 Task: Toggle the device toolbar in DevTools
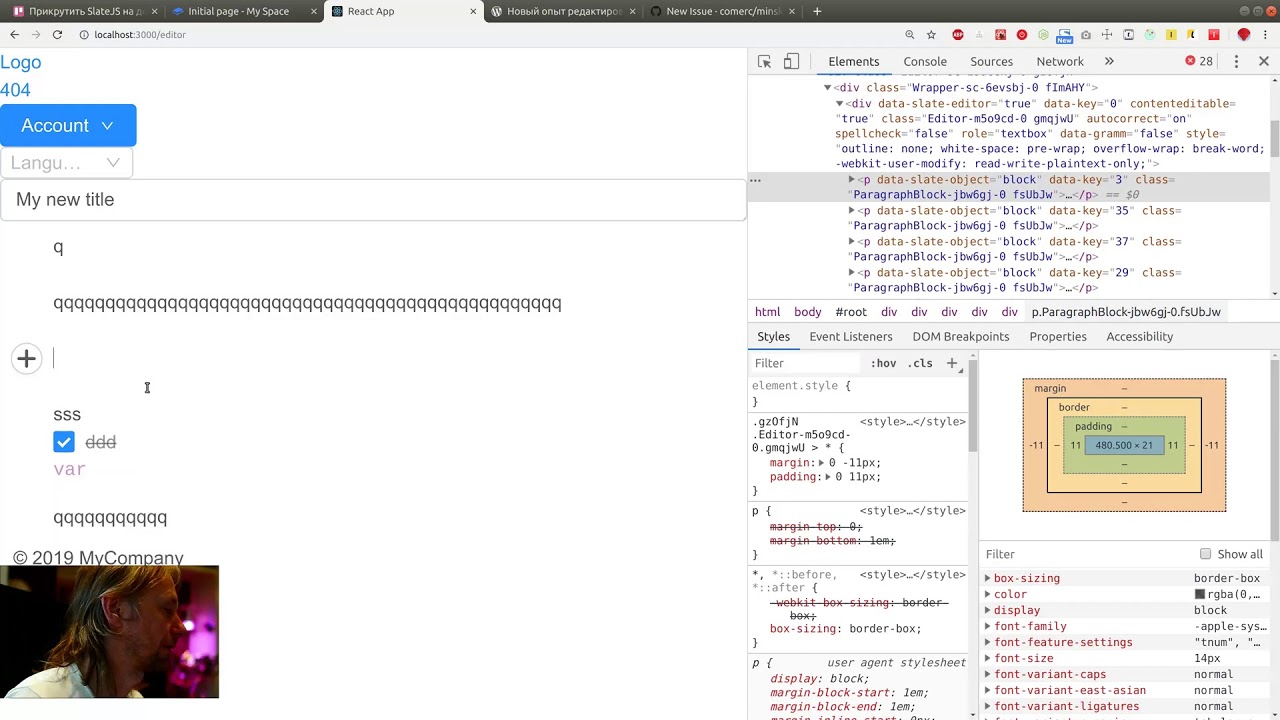791,61
